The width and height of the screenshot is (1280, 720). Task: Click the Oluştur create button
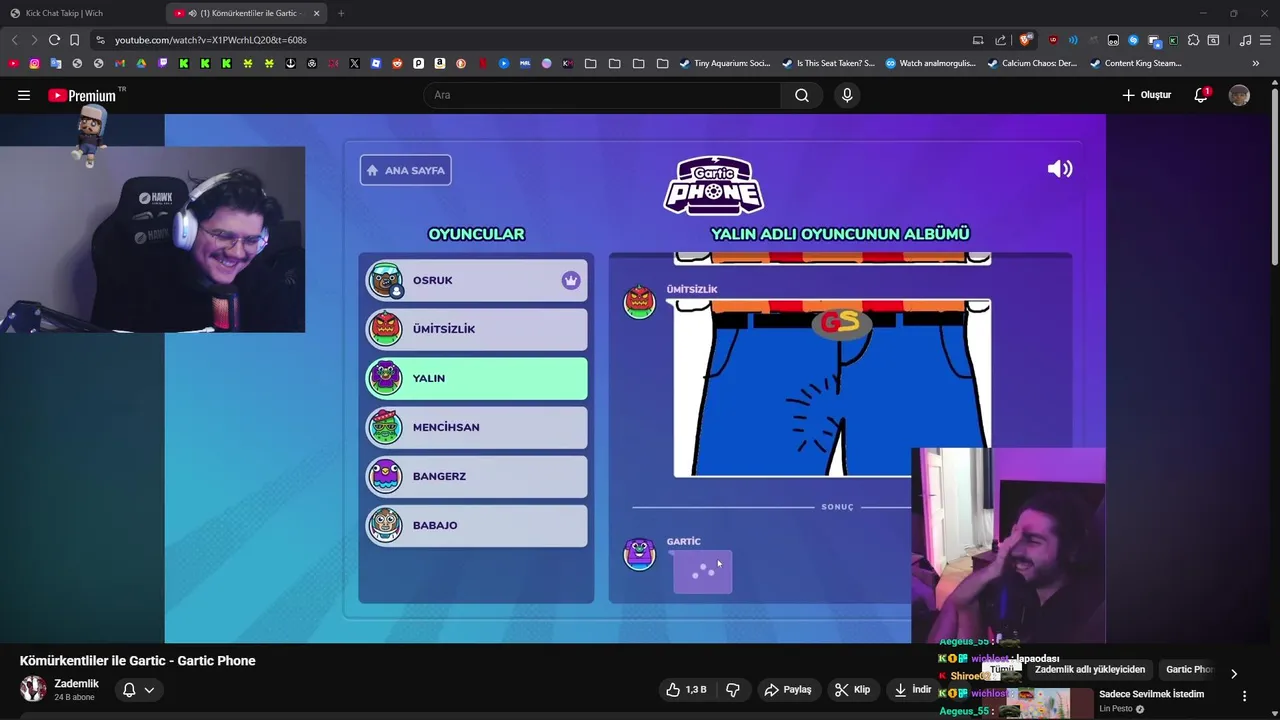(x=1146, y=95)
